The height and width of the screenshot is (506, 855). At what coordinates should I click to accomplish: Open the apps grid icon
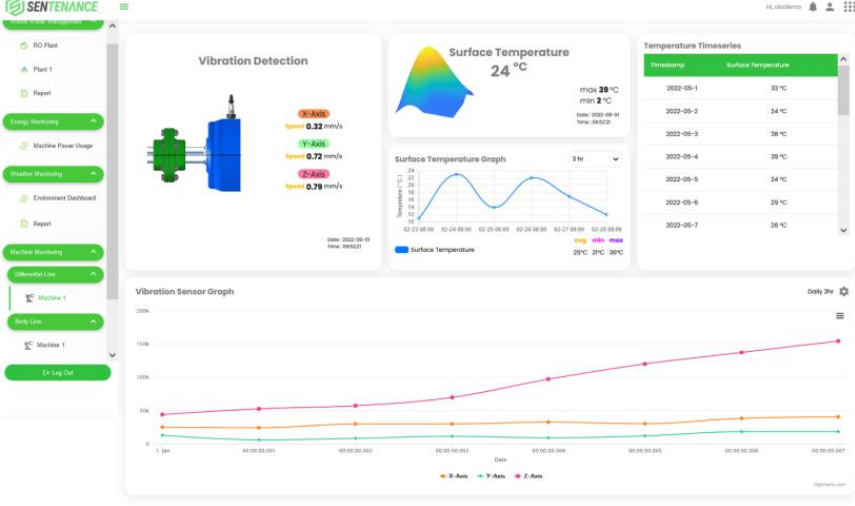[x=849, y=7]
